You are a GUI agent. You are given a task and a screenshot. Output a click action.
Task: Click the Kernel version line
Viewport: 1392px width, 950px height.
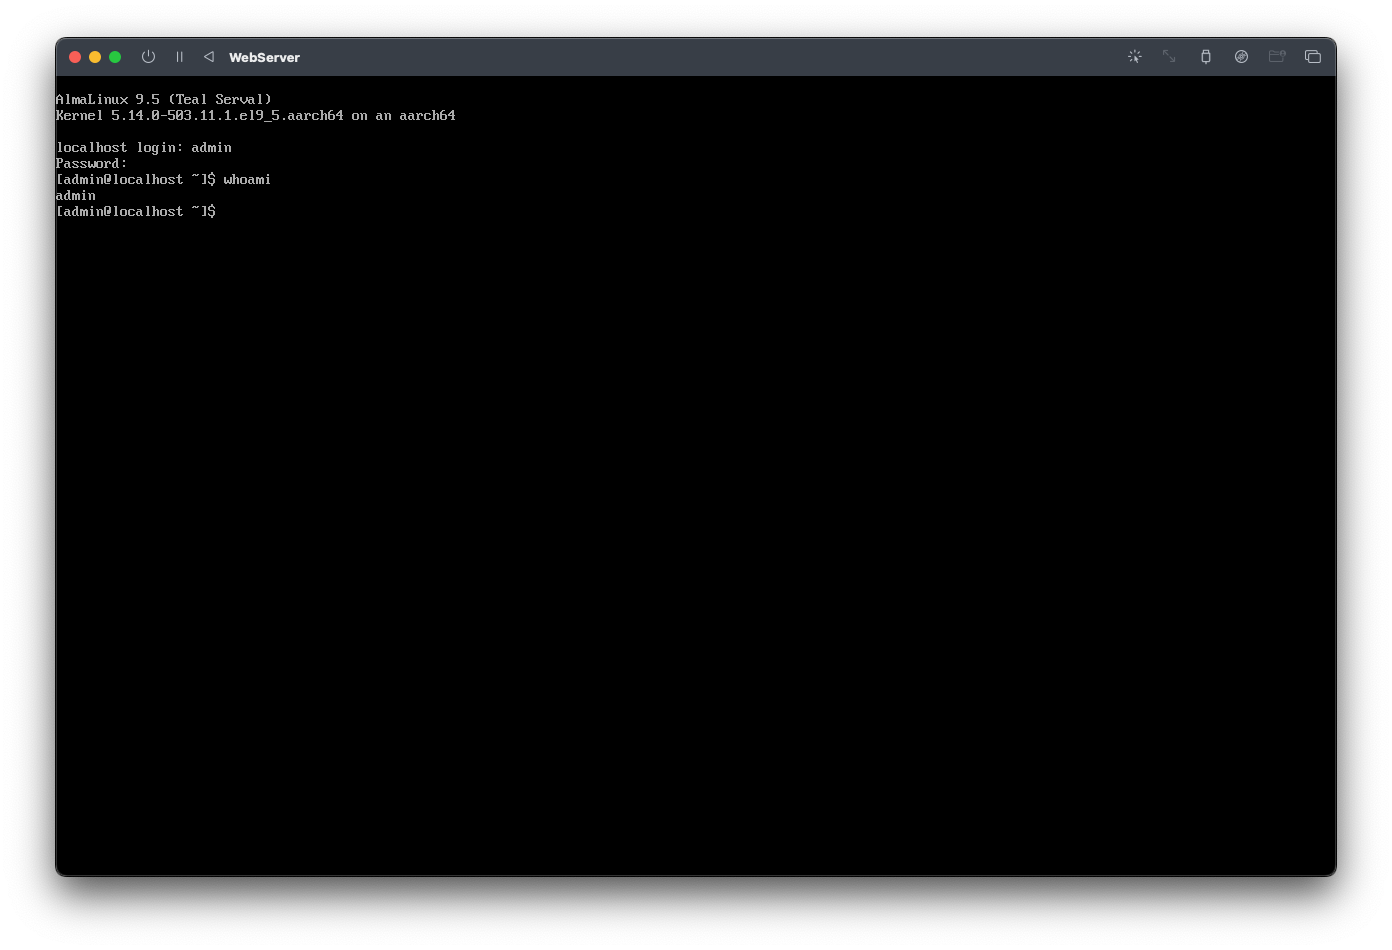click(x=256, y=116)
